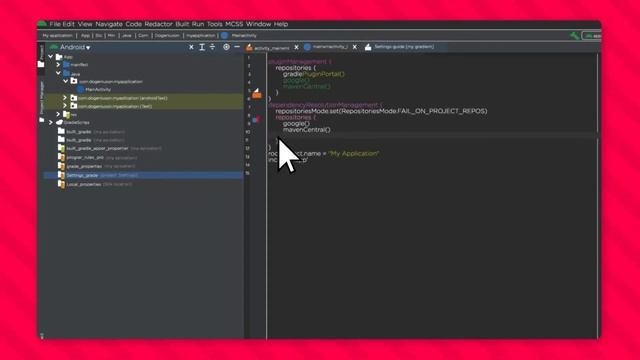Hide the project panel with minus icon

[x=237, y=47]
